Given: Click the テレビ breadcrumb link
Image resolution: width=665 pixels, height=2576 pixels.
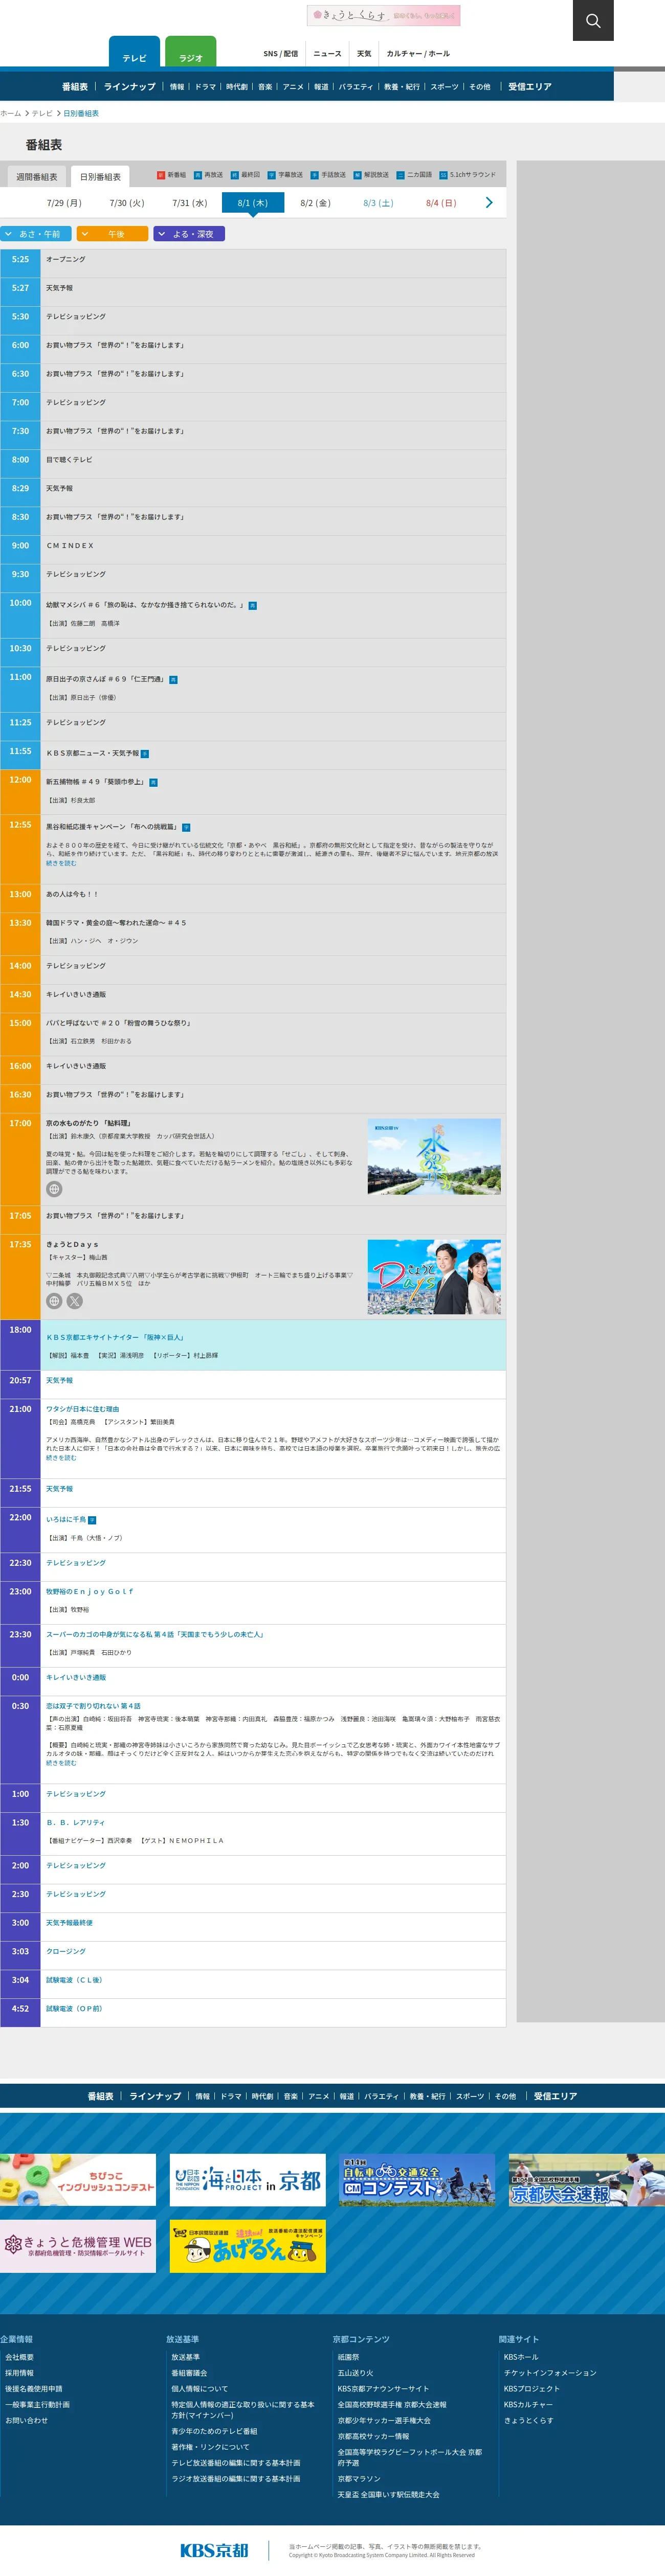Looking at the screenshot, I should [x=42, y=114].
